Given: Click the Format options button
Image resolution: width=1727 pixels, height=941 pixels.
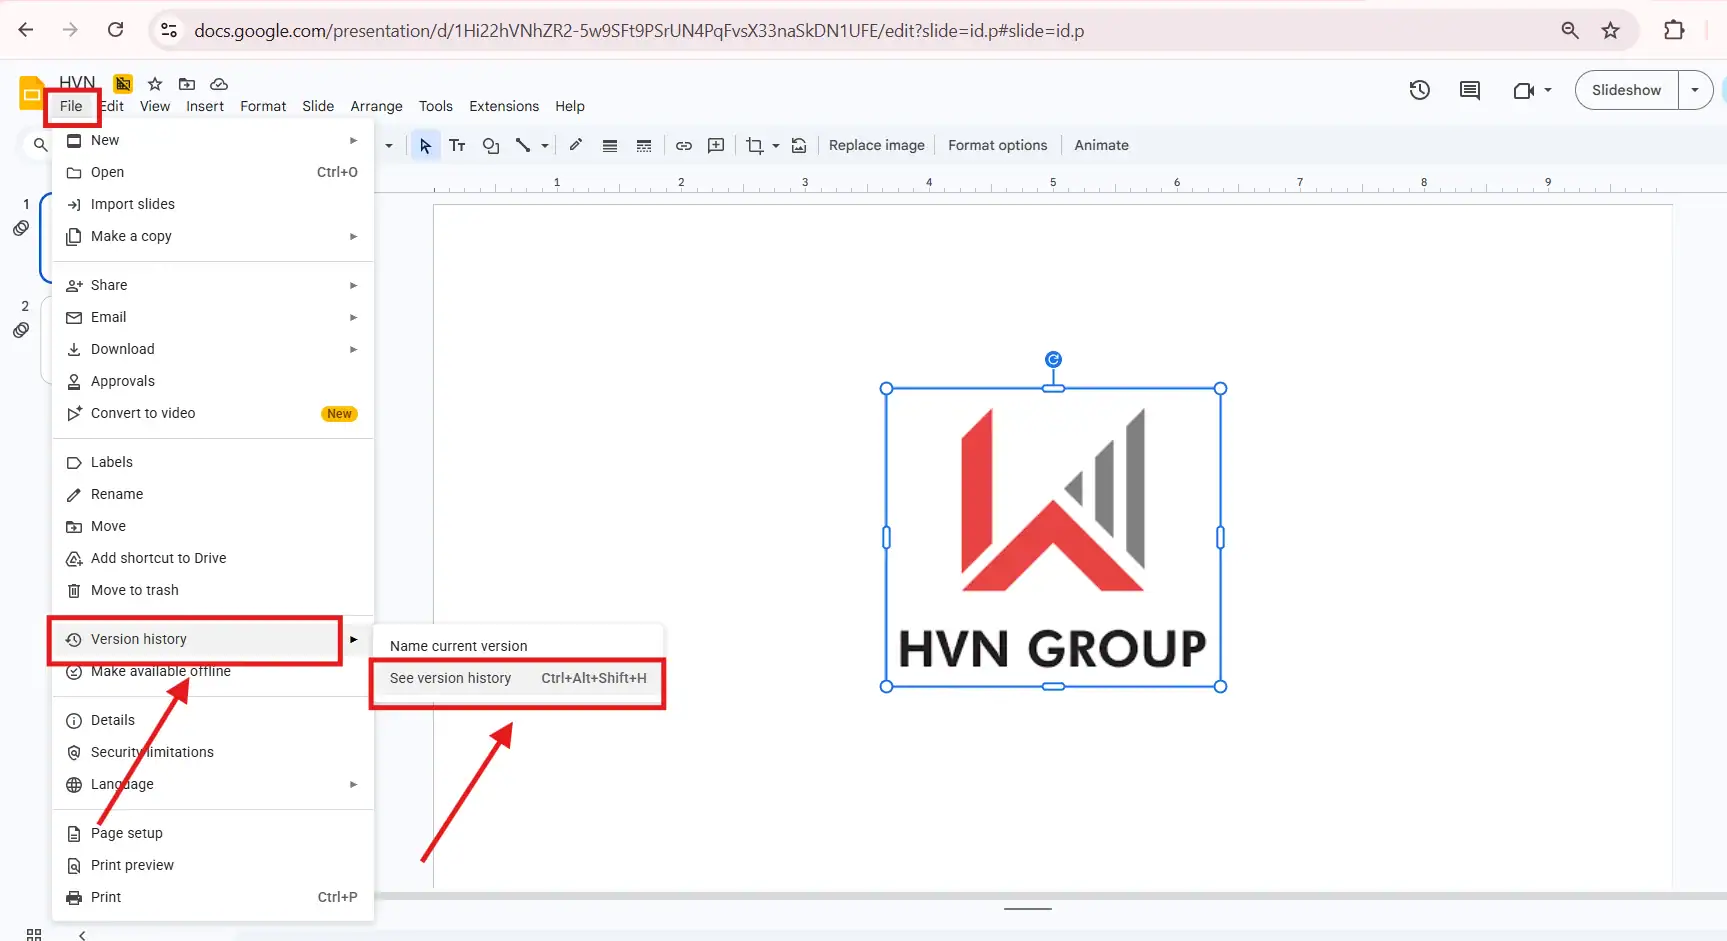Looking at the screenshot, I should pos(997,145).
